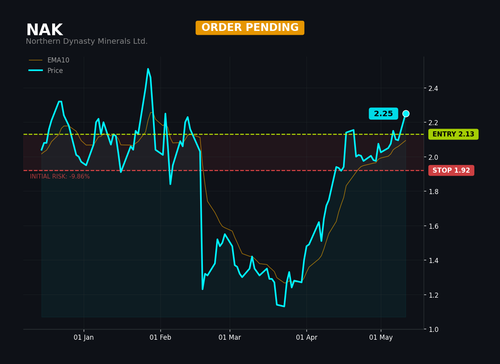Click the 2.0 price axis label
Image resolution: width=500 pixels, height=364 pixels.
coord(433,157)
